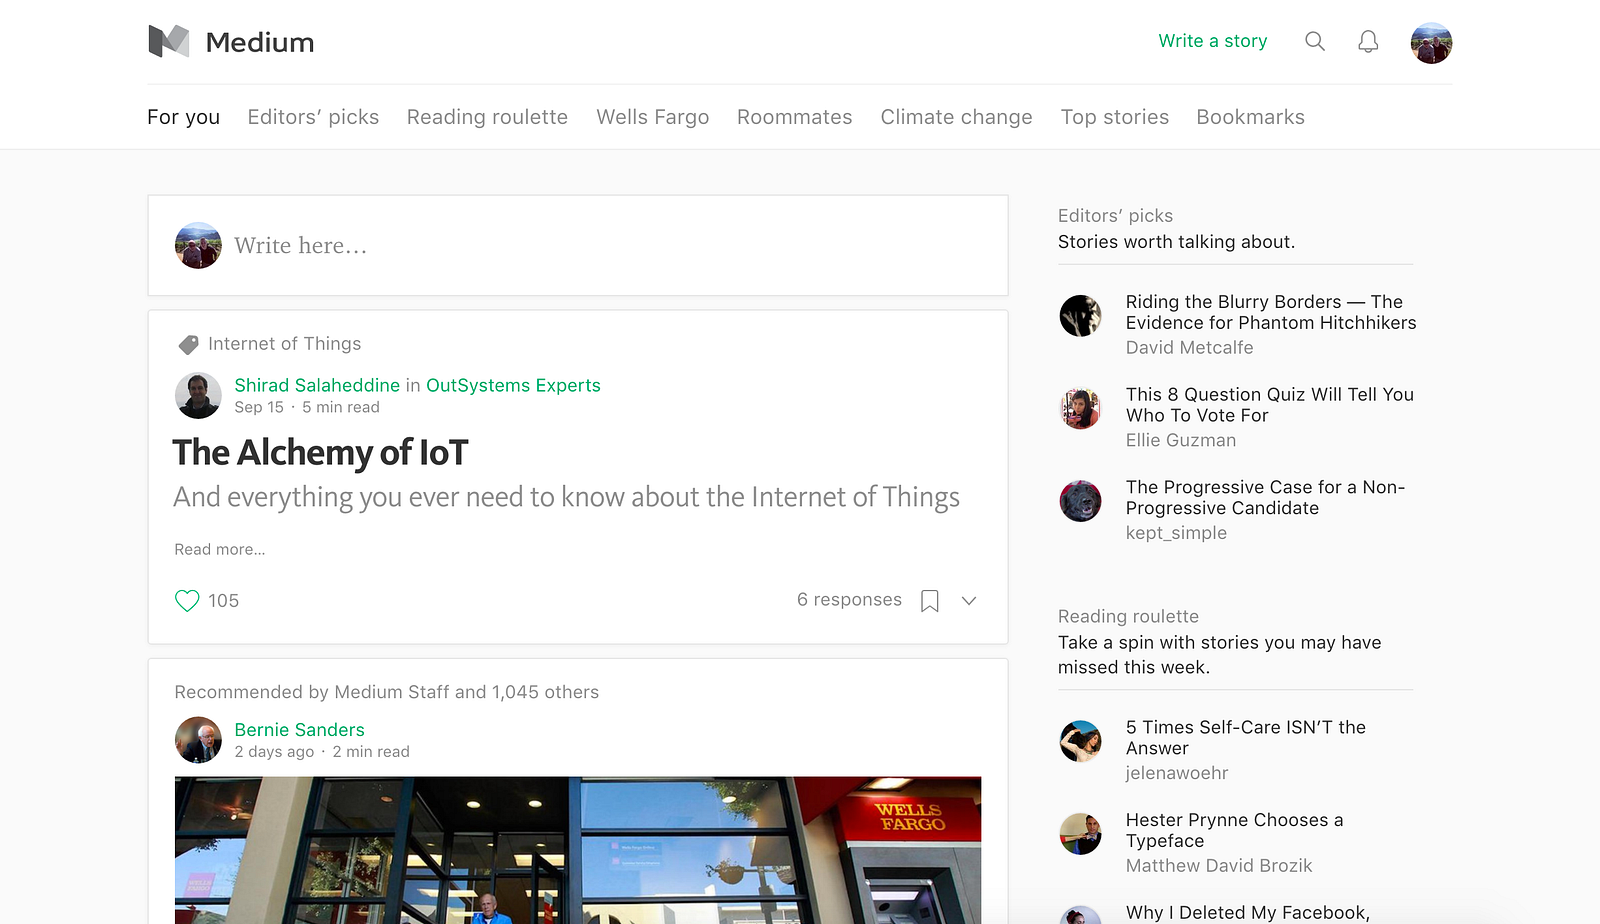
Task: Bookmark The Alchemy of IoT story
Action: (930, 600)
